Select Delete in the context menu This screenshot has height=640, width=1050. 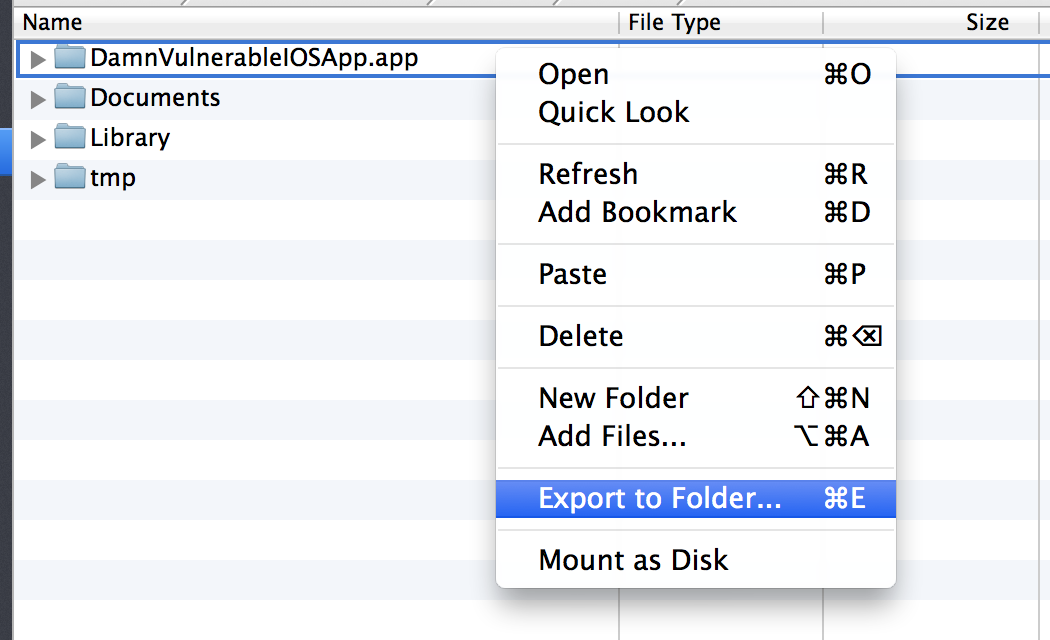coord(696,336)
